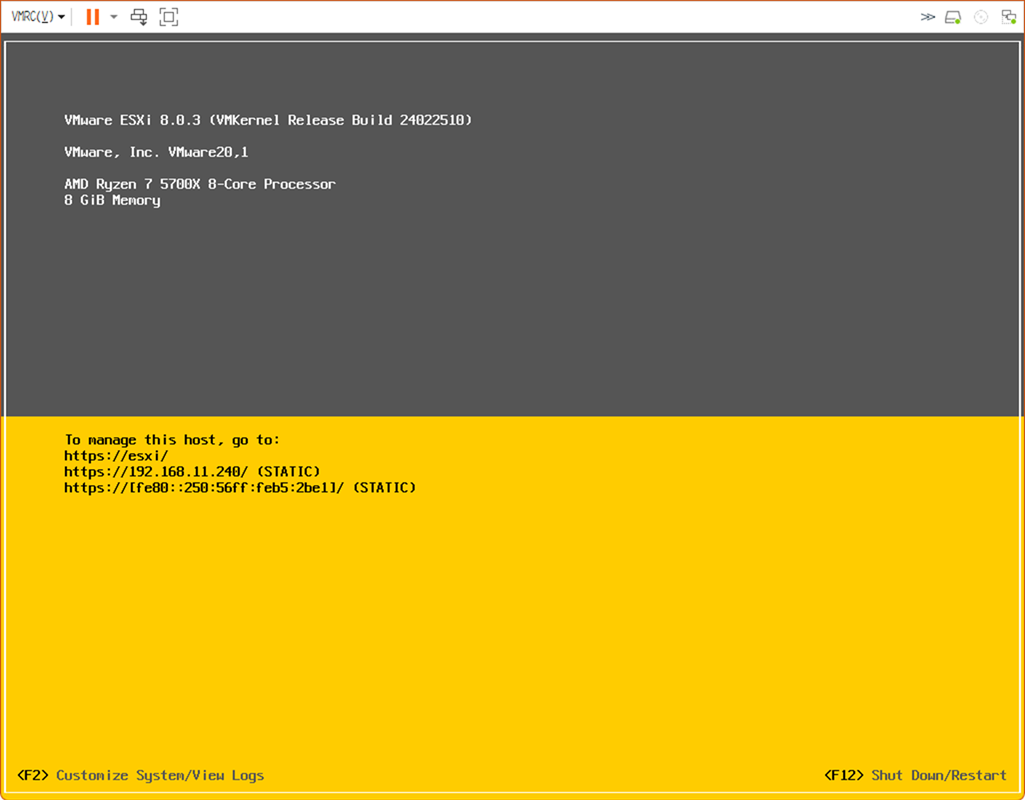
Task: Click the AMD Ryzen 7 5700X processor text
Action: pyautogui.click(x=200, y=184)
